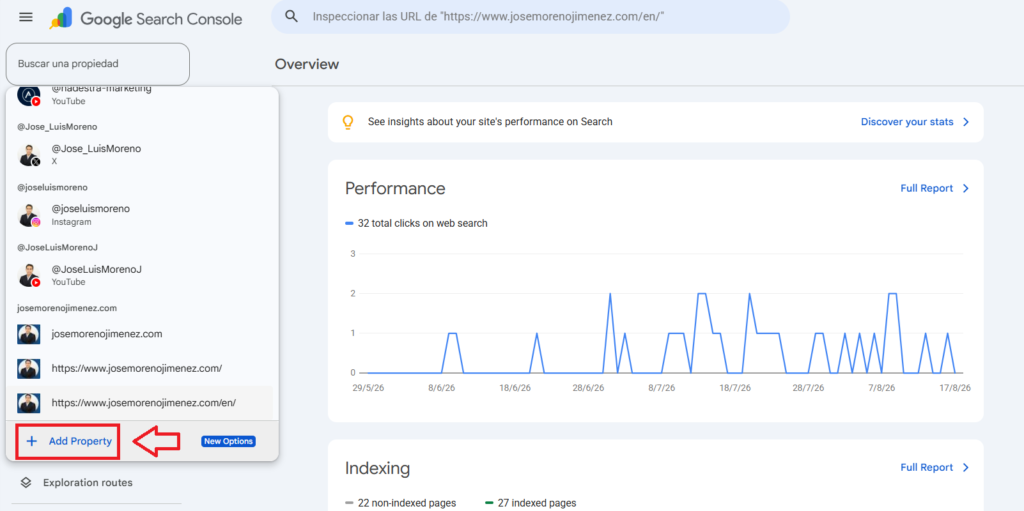Click the Performance card title
This screenshot has height=511, width=1024.
395,189
